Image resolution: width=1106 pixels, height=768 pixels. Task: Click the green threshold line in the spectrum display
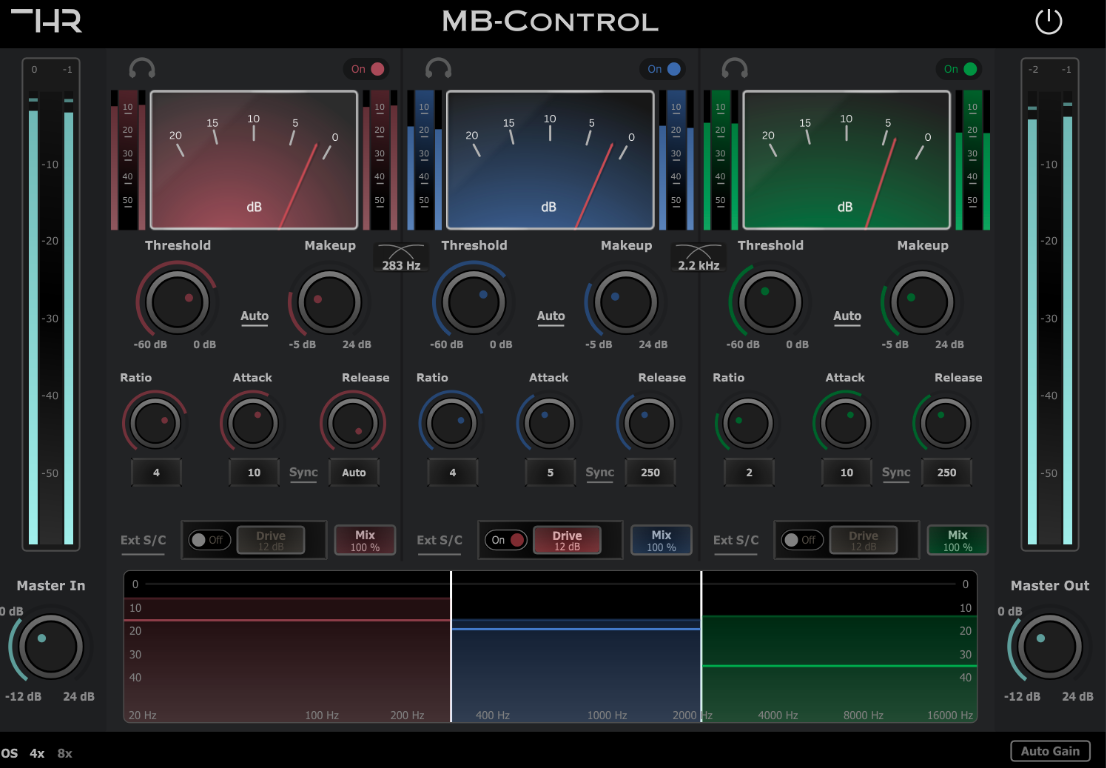[839, 666]
